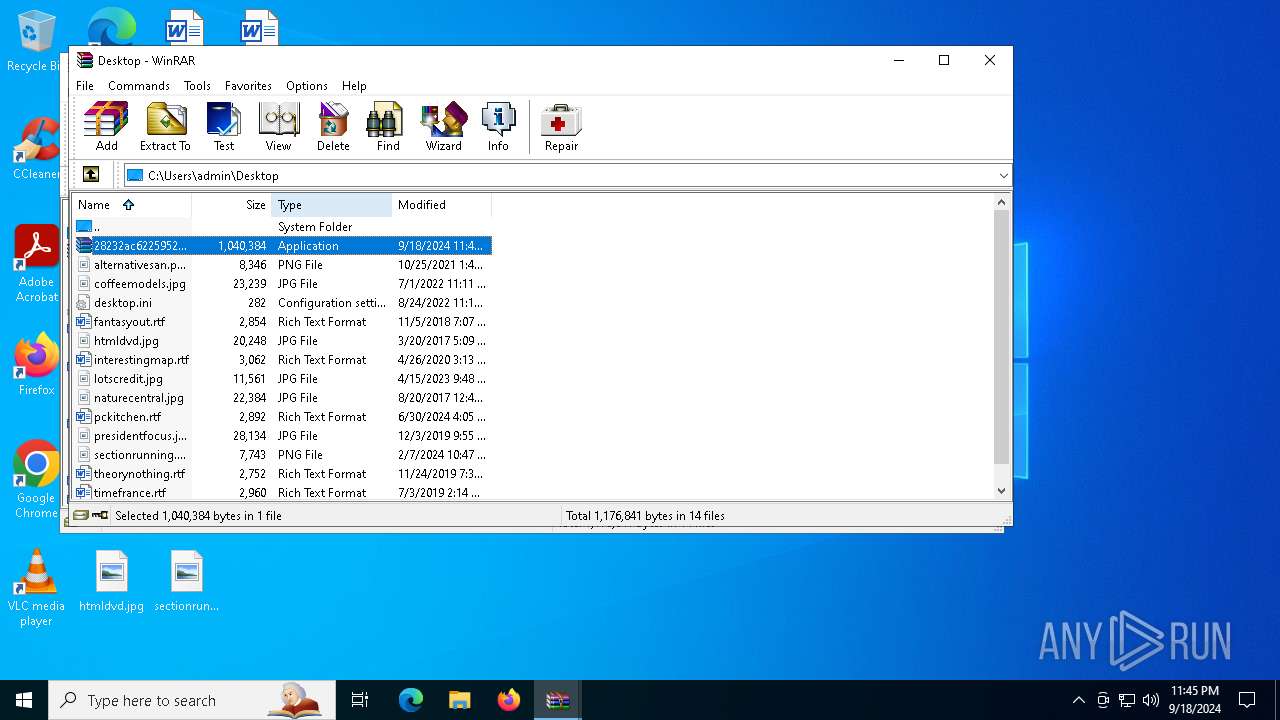Select desktop.ini in the list
1280x720 pixels.
pos(282,303)
